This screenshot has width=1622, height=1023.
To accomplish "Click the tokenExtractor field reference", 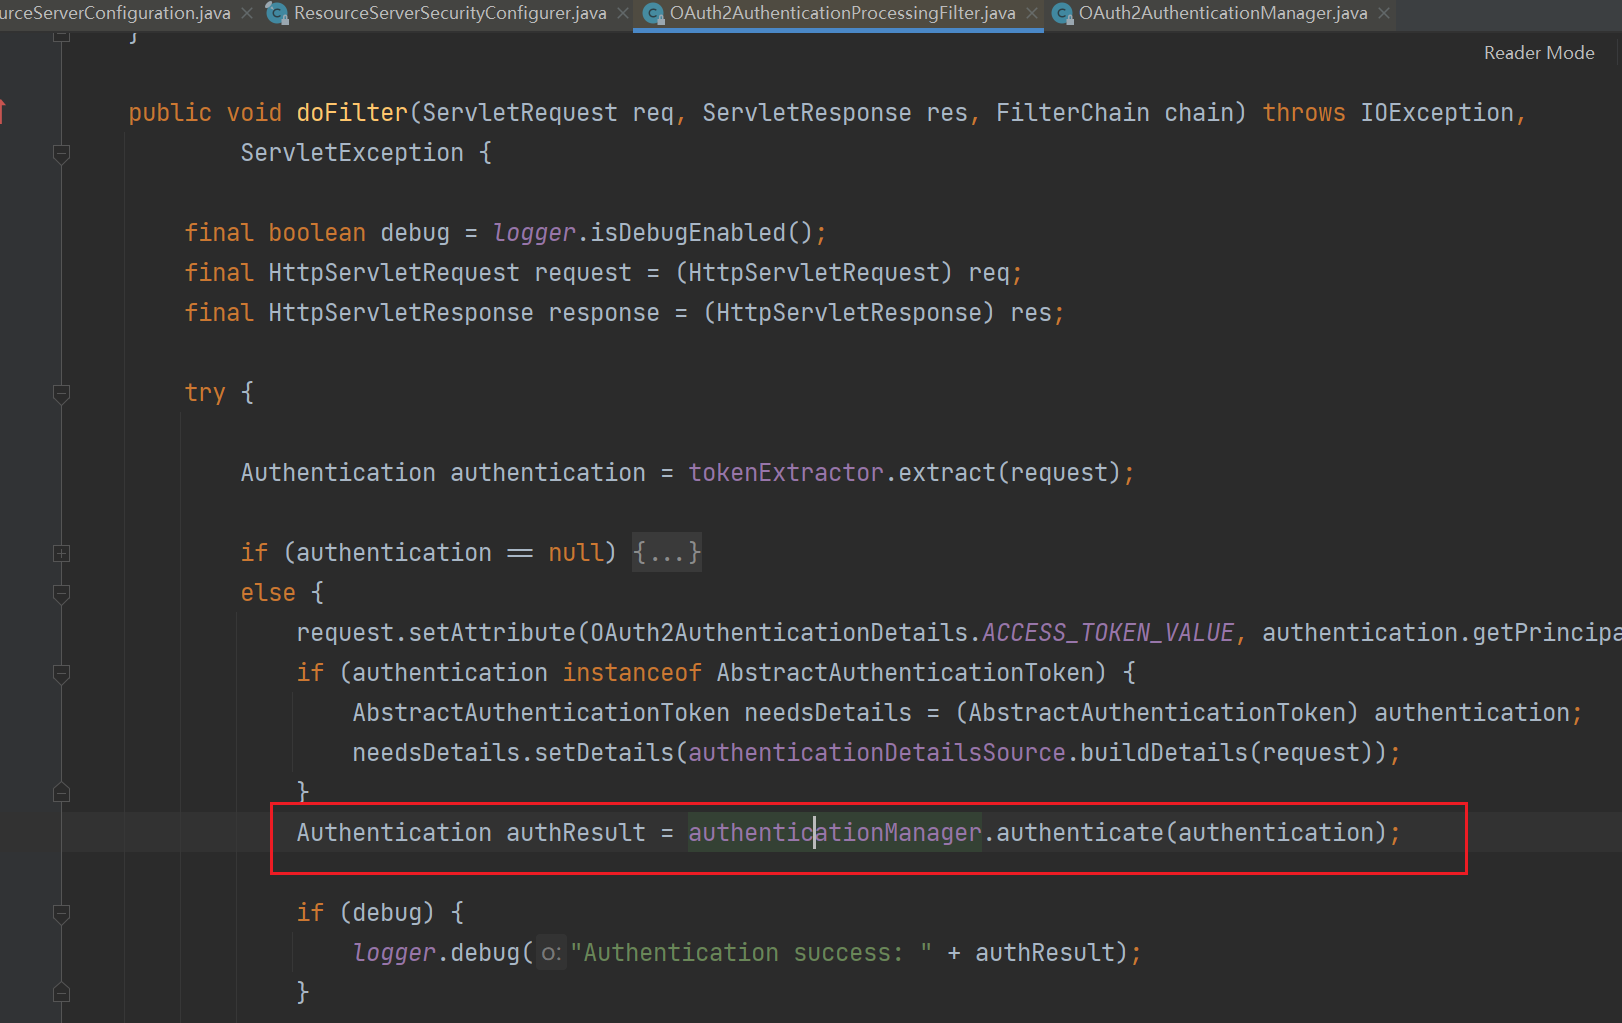I will point(785,473).
